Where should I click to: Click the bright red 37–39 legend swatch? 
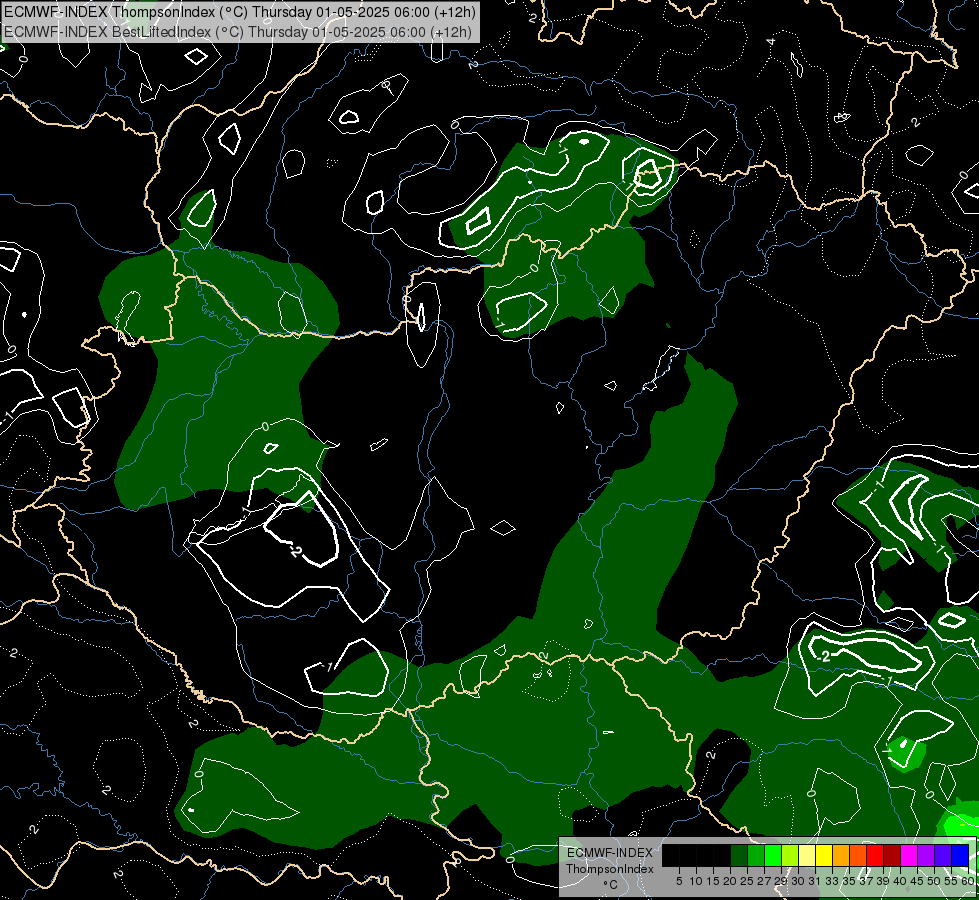875,855
